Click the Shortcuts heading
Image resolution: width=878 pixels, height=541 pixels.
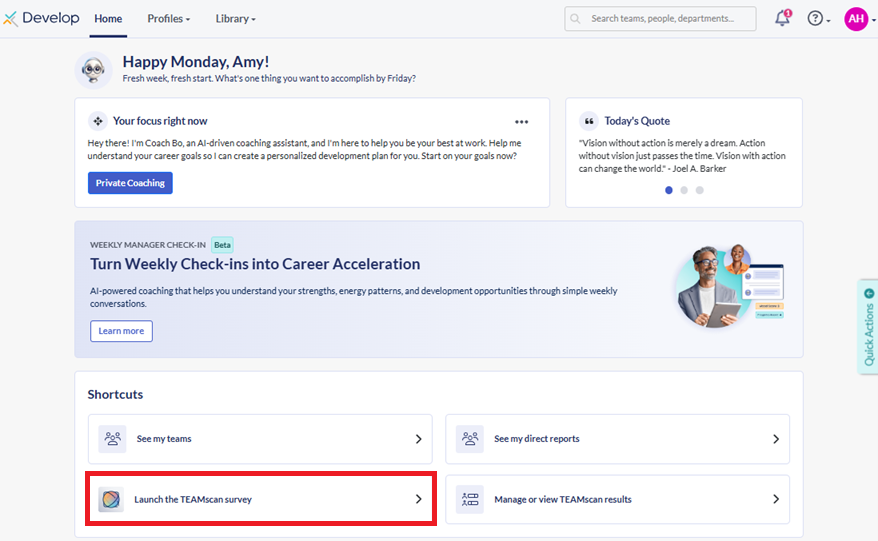[115, 394]
